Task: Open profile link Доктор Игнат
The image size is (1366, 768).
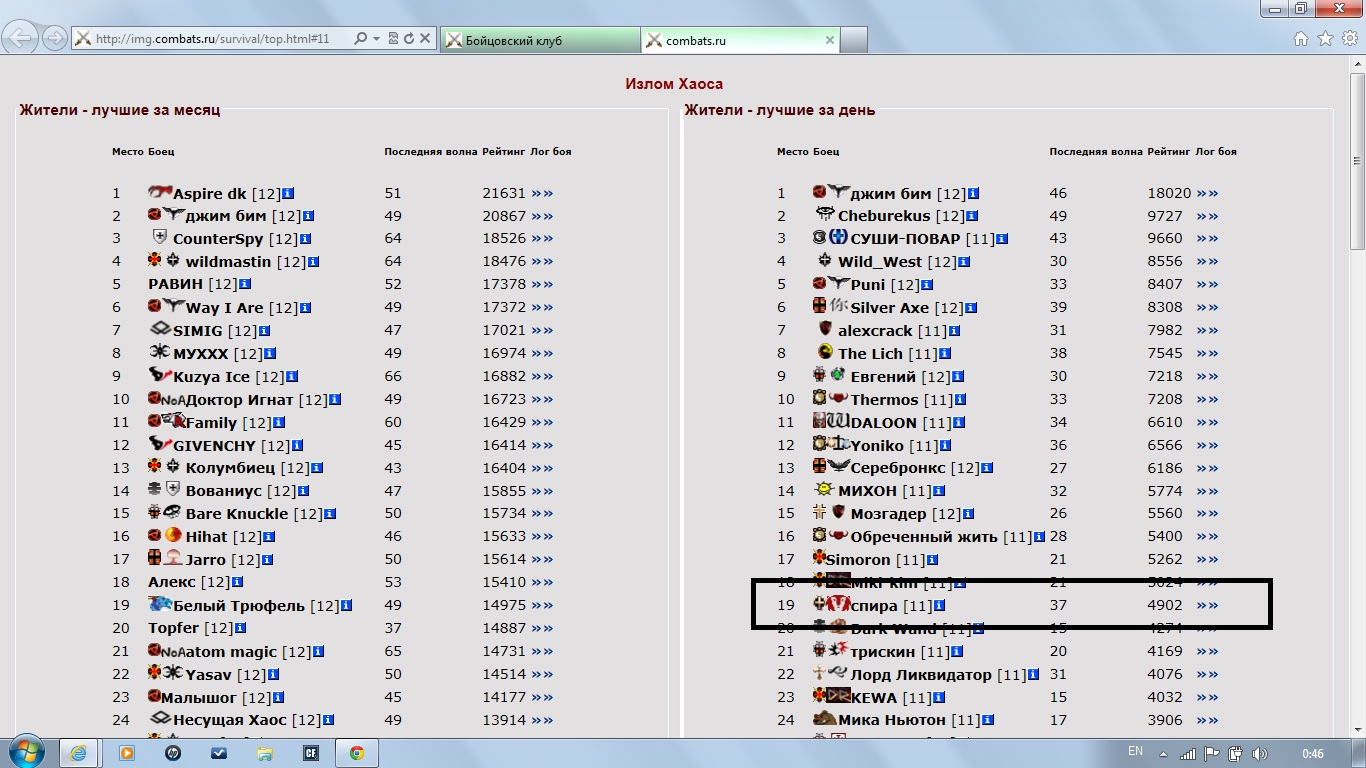Action: click(240, 400)
